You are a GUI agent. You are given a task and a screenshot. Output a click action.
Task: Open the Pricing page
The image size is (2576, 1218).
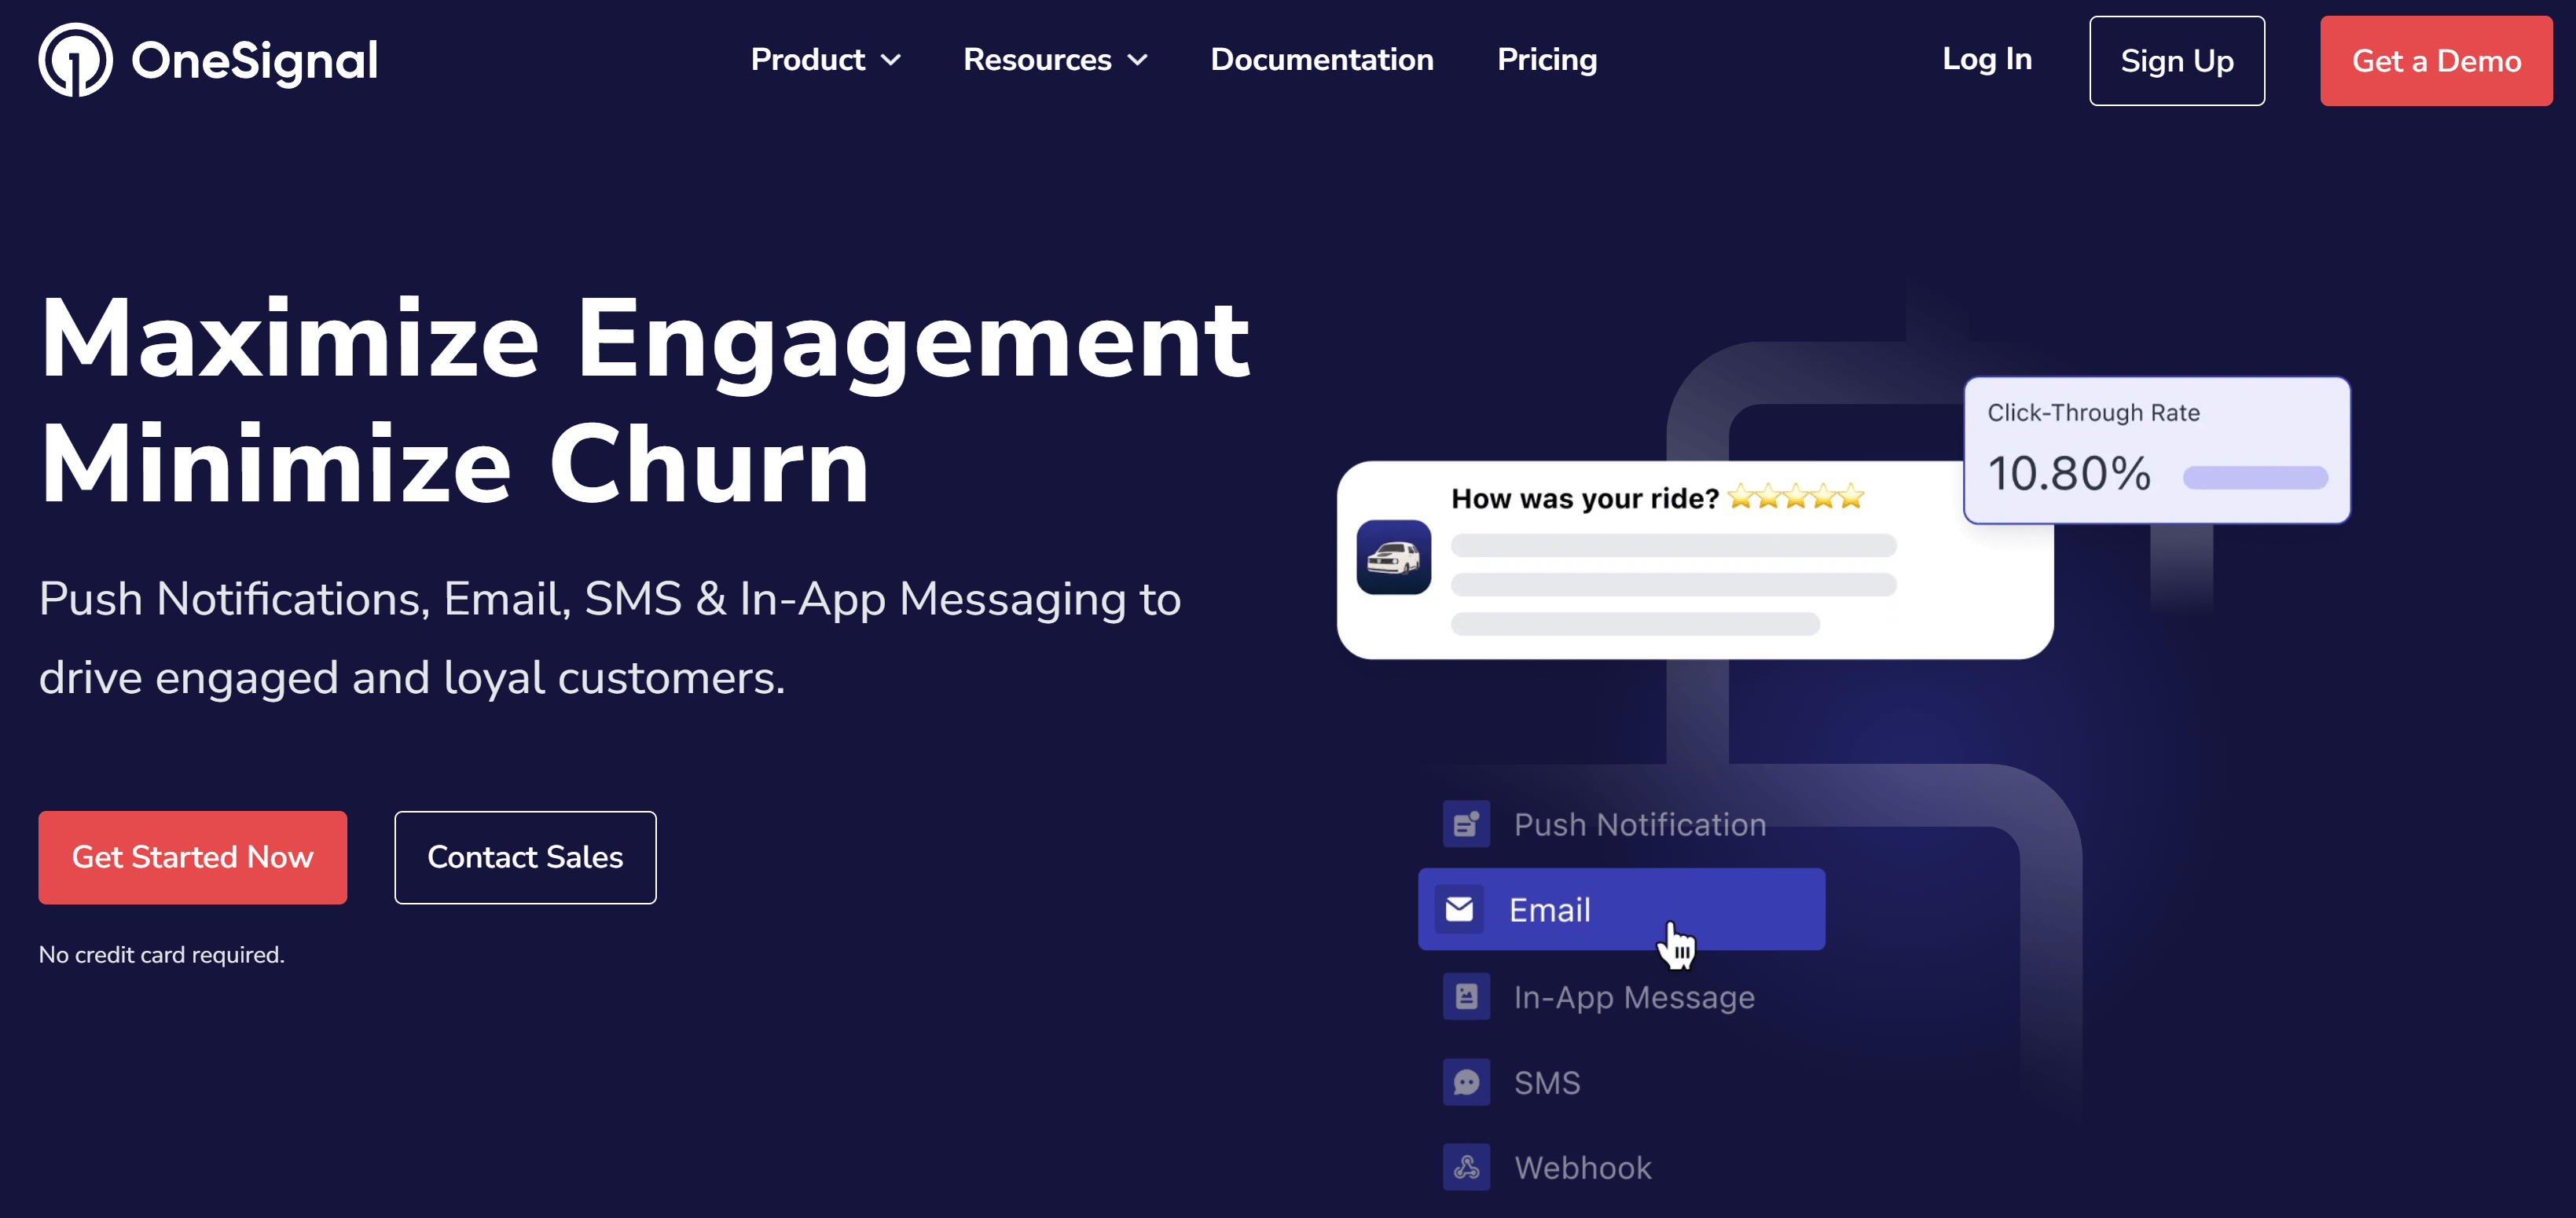[1547, 60]
